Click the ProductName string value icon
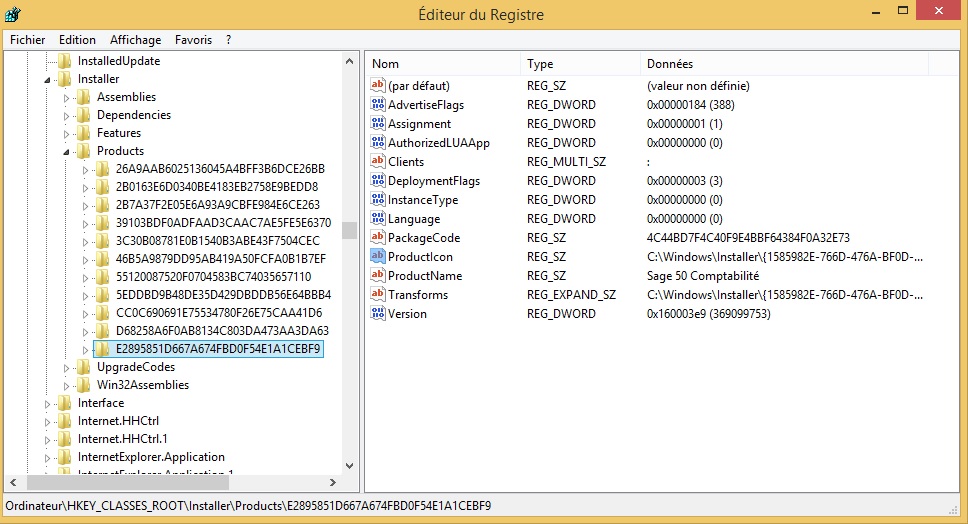968x524 pixels. click(378, 276)
